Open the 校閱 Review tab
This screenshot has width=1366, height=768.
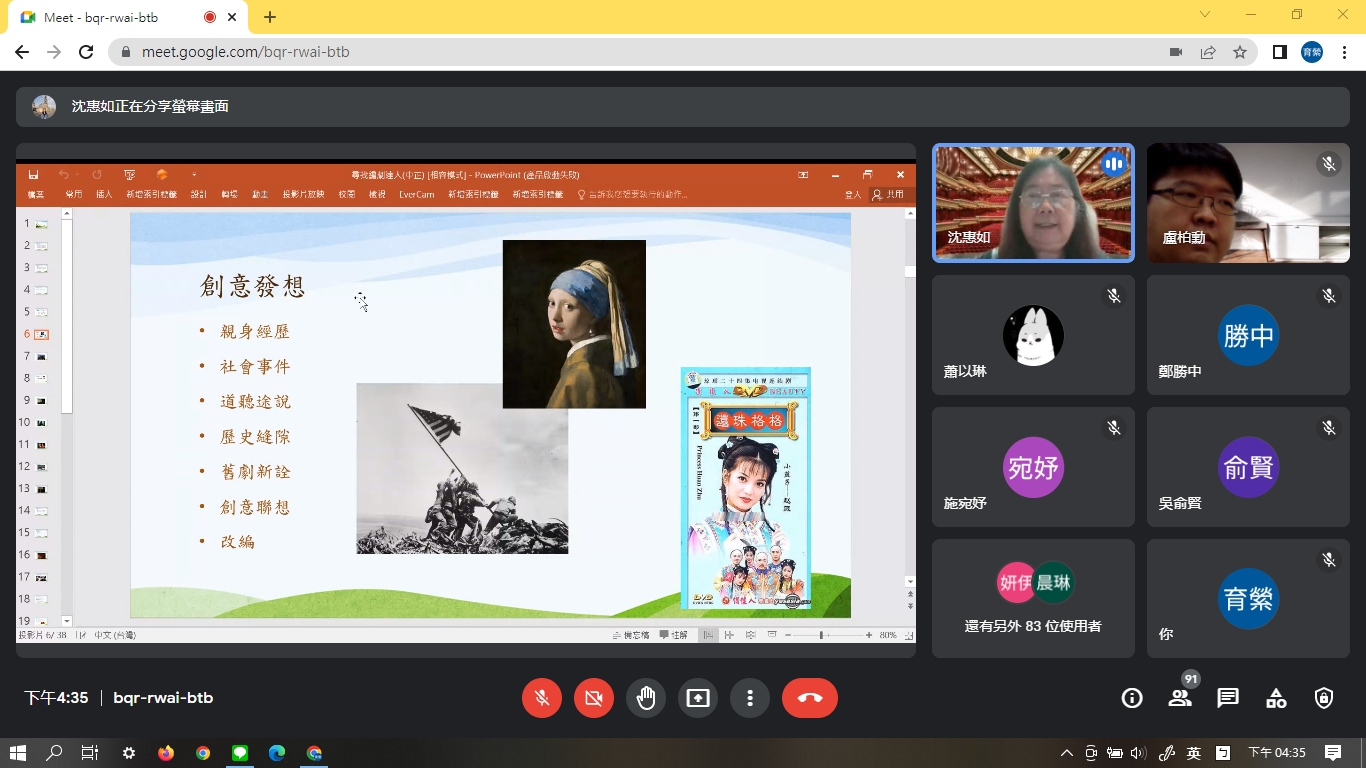pyautogui.click(x=347, y=194)
